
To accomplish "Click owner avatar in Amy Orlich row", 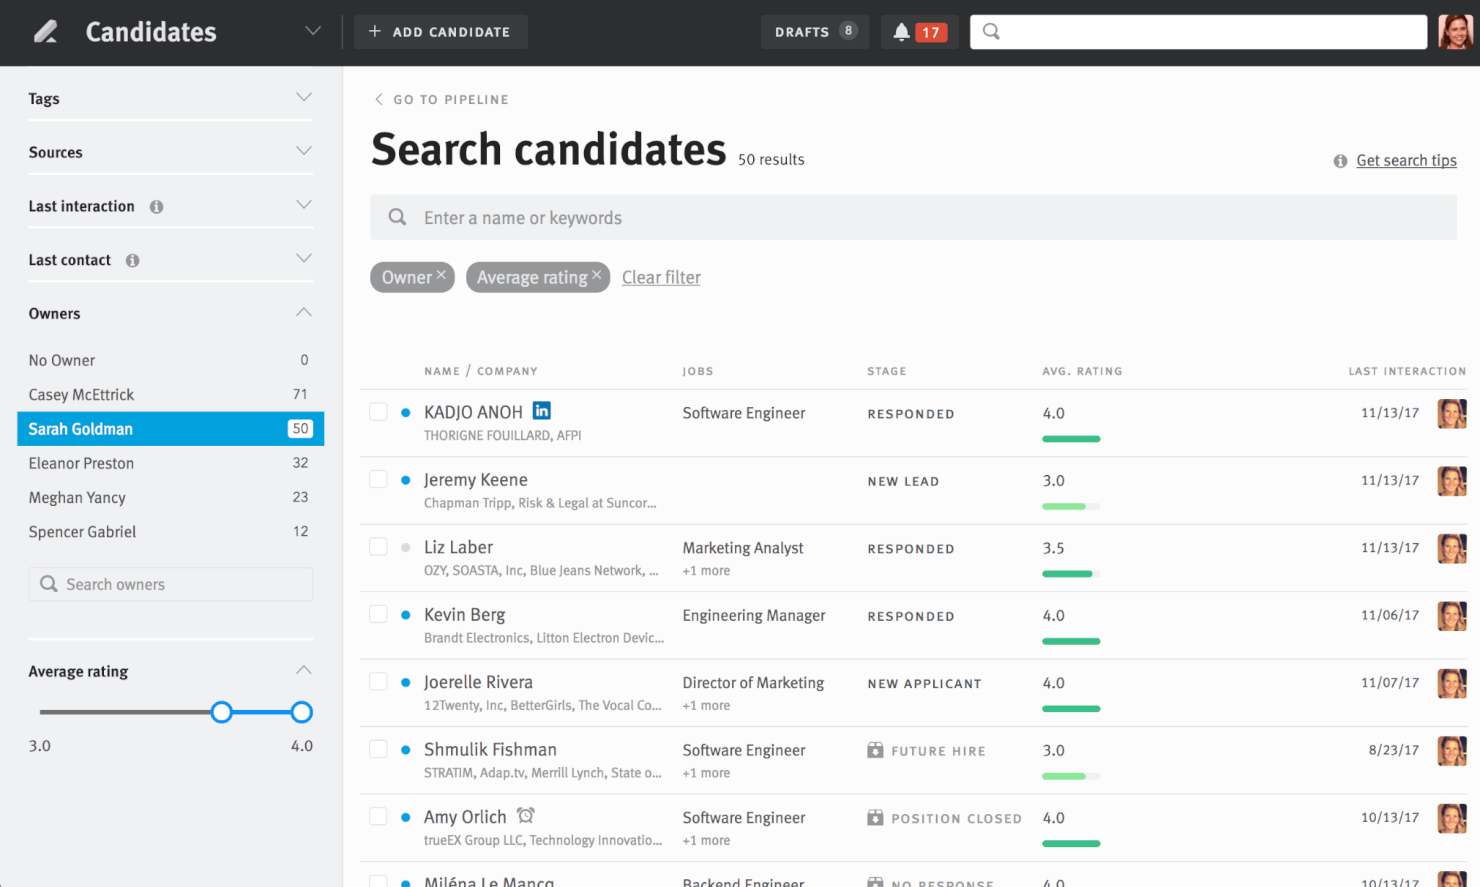I will point(1452,818).
